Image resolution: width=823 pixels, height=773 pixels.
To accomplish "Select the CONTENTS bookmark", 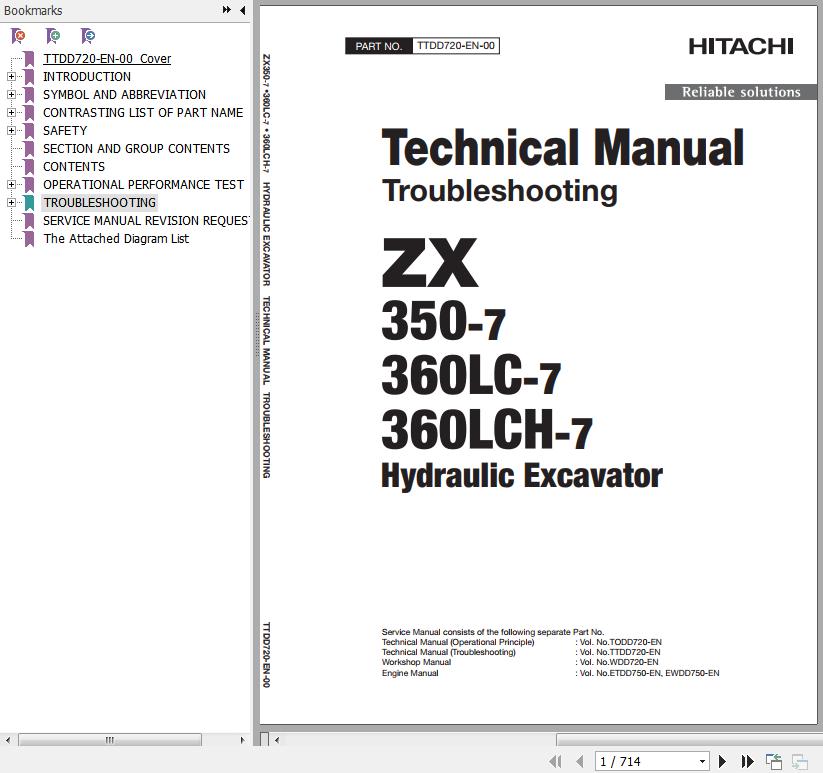I will pos(73,167).
